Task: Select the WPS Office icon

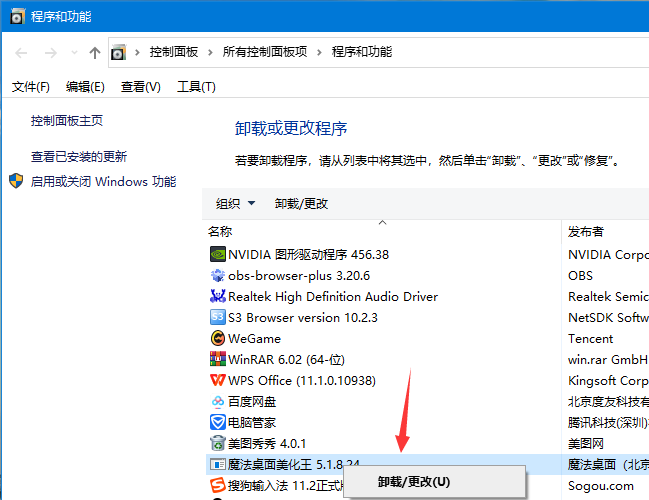Action: tap(218, 380)
